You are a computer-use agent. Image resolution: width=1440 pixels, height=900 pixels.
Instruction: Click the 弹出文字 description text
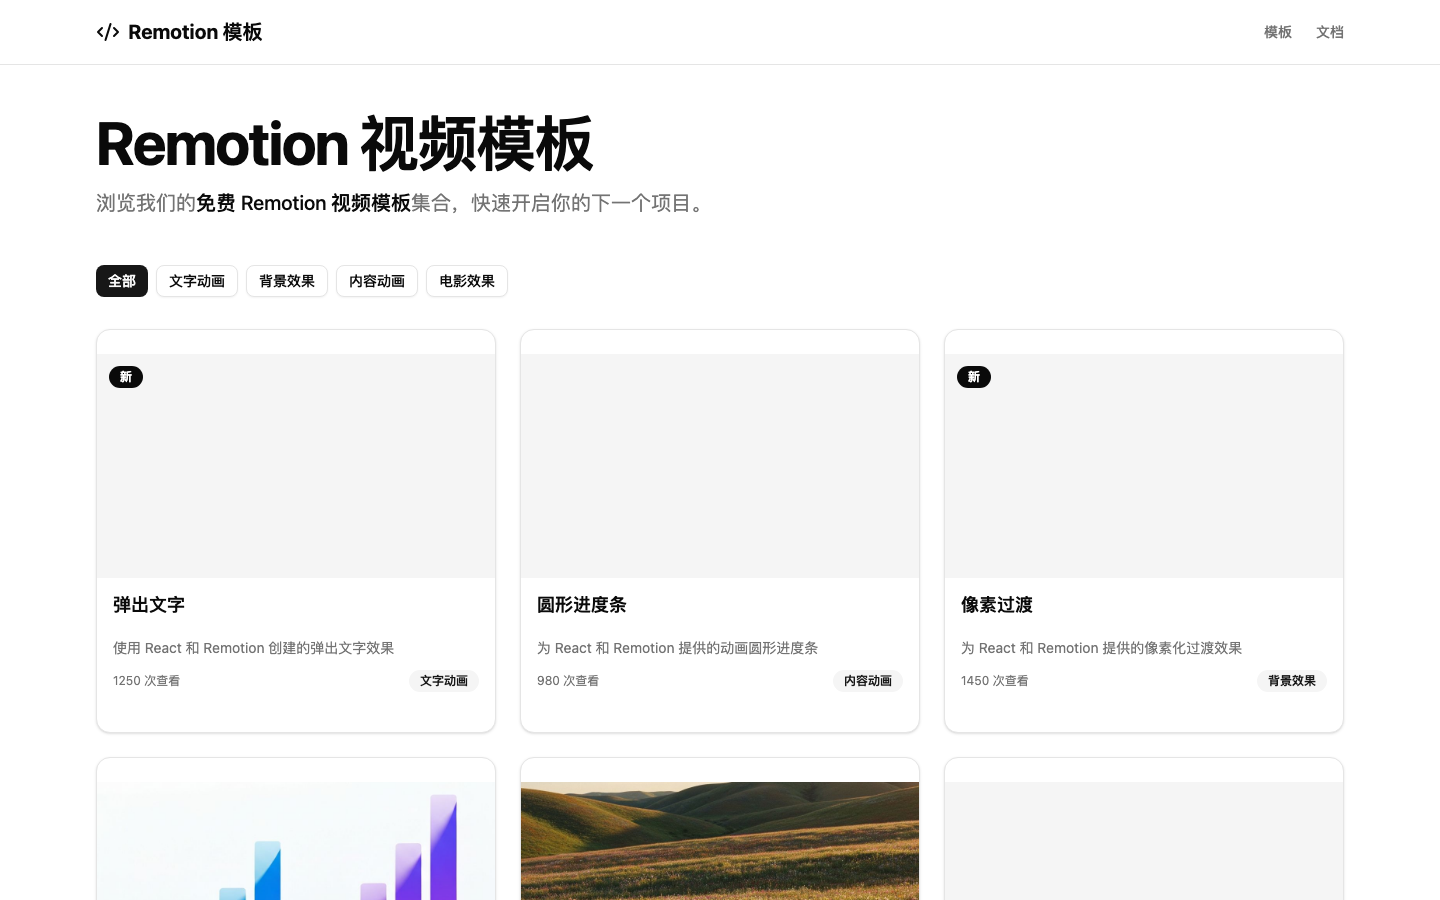254,648
